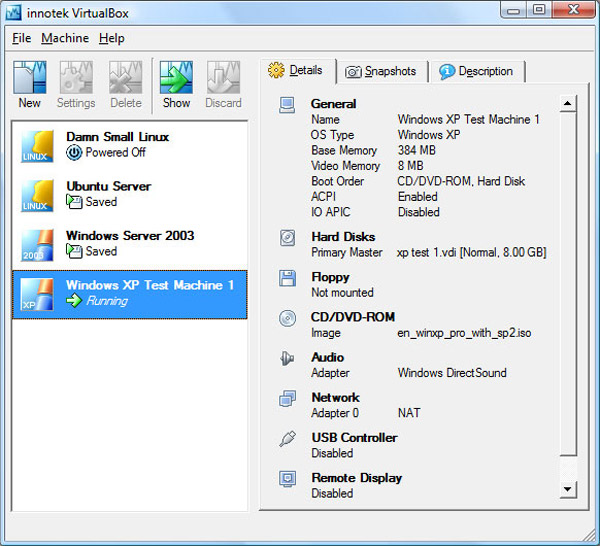The height and width of the screenshot is (546, 600).
Task: Click the CD/DVD-ROM disc icon
Action: pos(287,318)
